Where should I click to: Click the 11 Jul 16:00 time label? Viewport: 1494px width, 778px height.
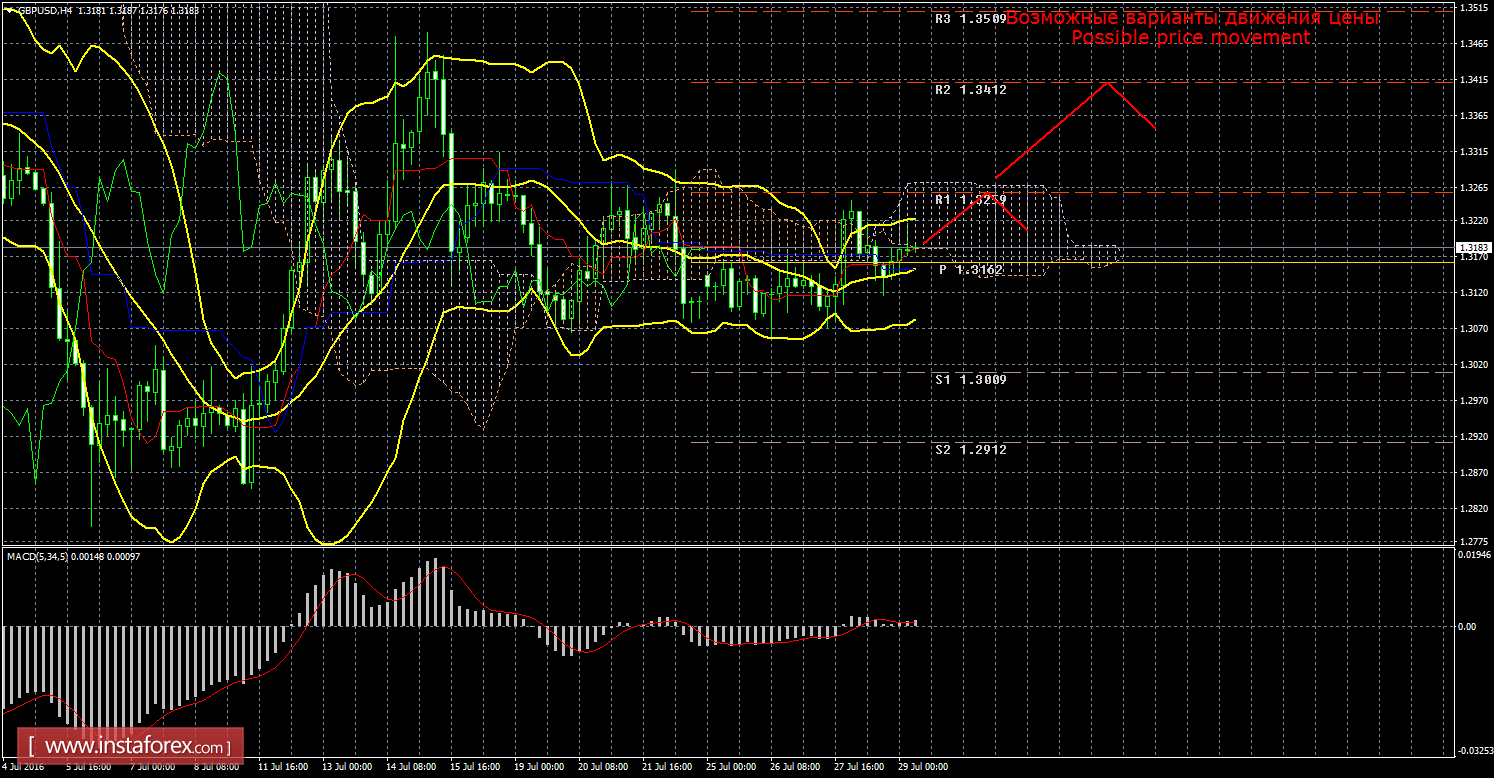click(x=283, y=768)
